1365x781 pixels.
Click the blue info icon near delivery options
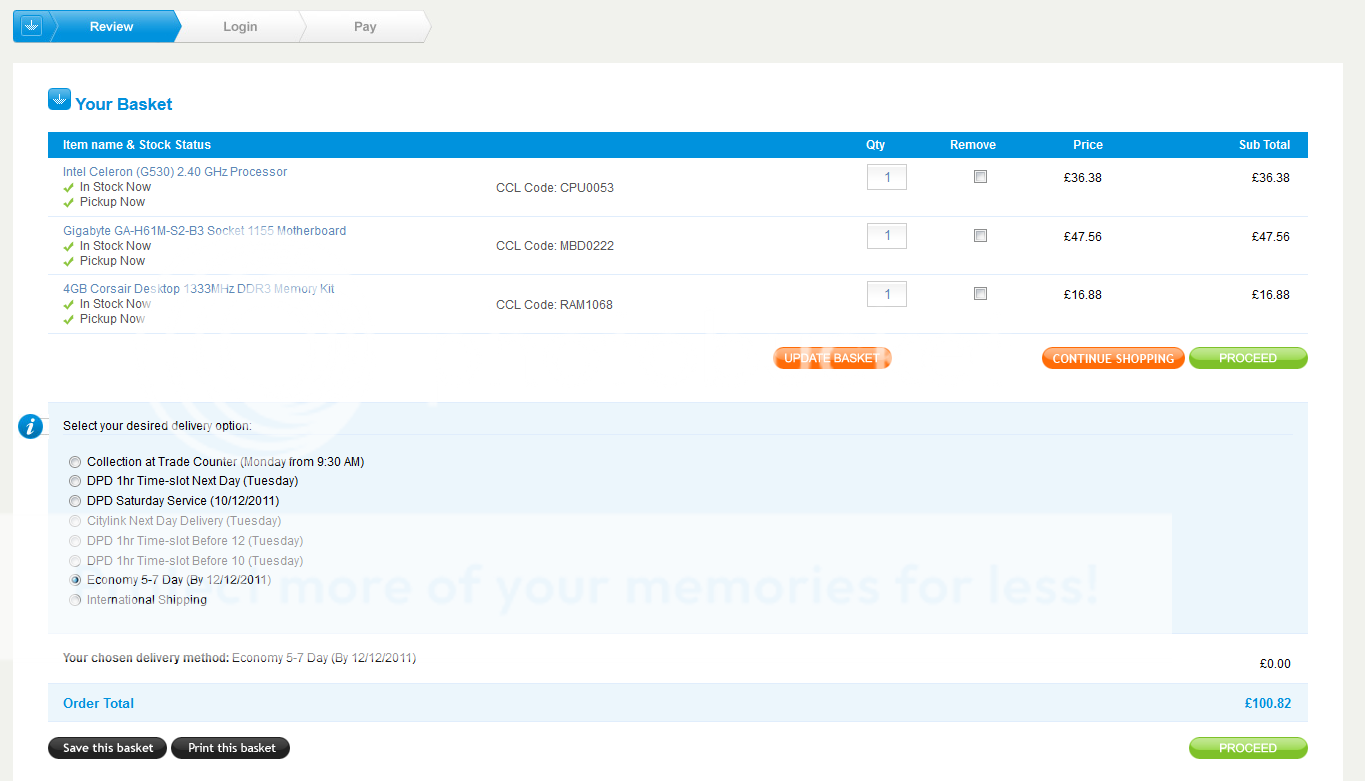[31, 426]
